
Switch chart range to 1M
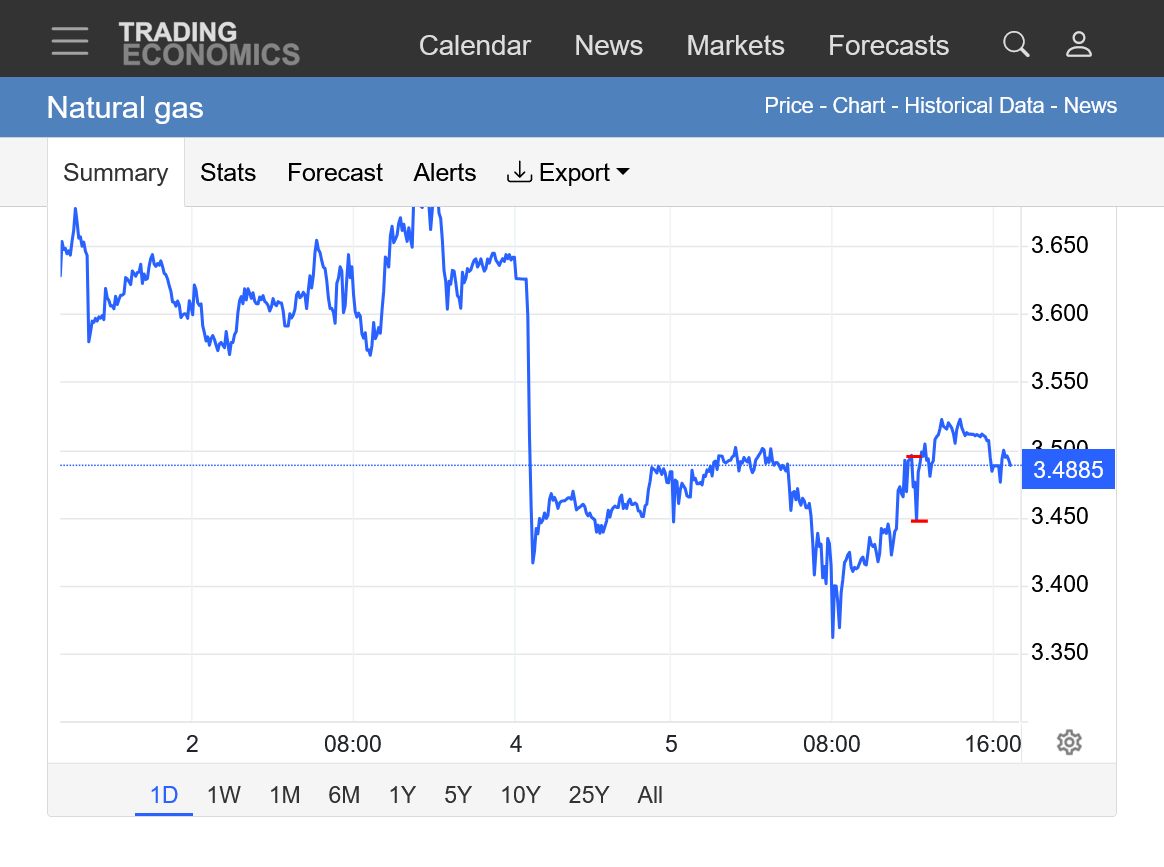pyautogui.click(x=285, y=795)
